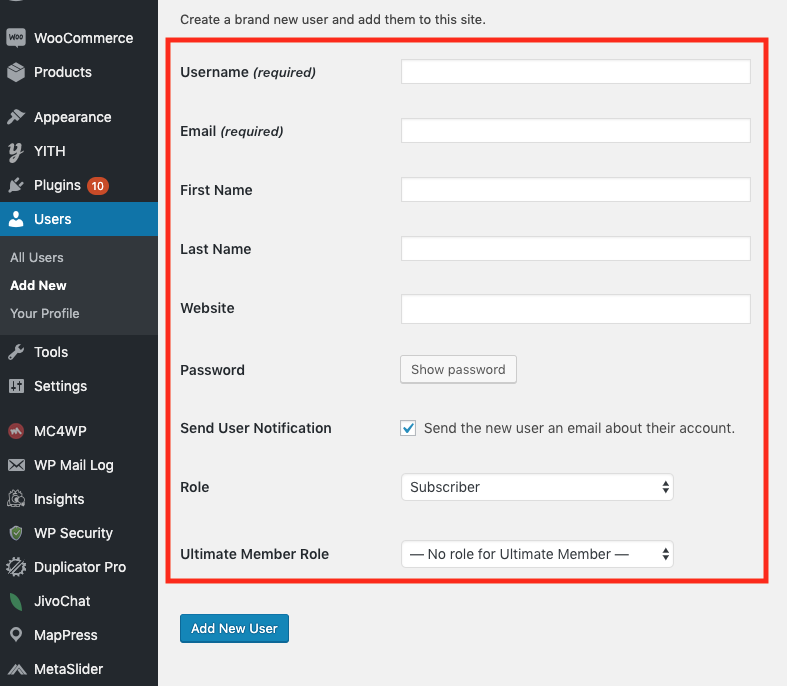Open the Role dropdown showing Subscriber
Screen dimensions: 787x686
click(537, 487)
